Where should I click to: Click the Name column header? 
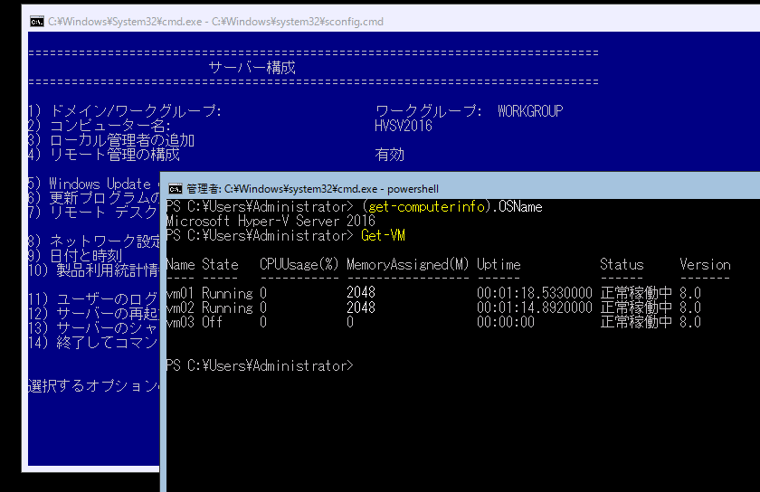[x=180, y=264]
